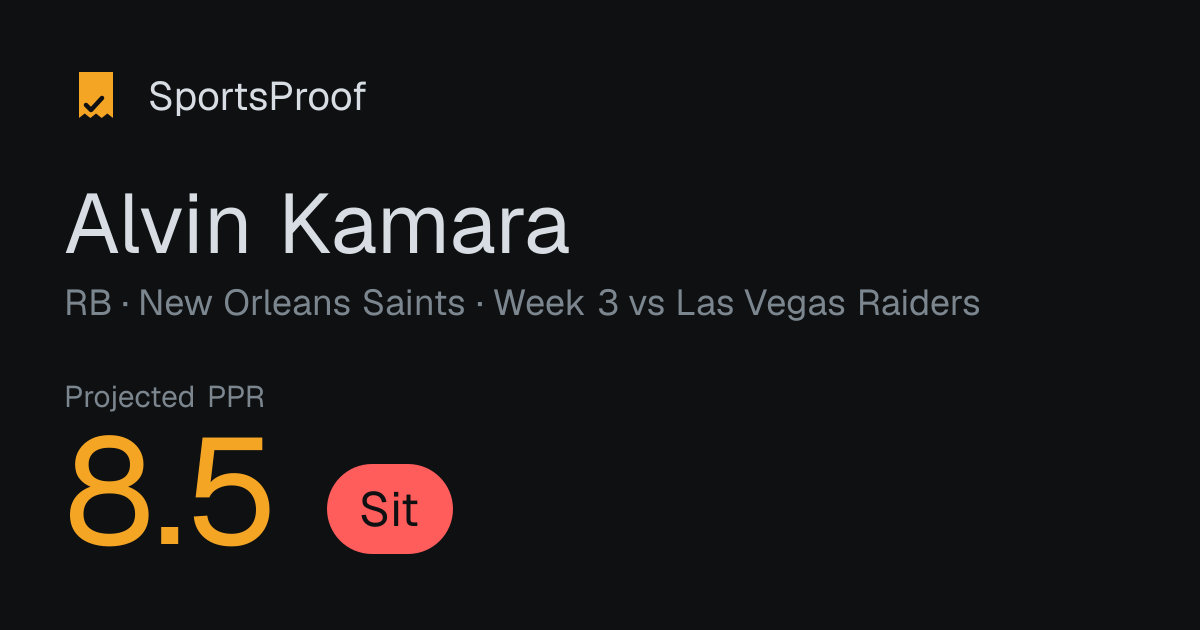Image resolution: width=1200 pixels, height=630 pixels.
Task: Click the checkmark inside the orange logo
Action: [x=95, y=101]
